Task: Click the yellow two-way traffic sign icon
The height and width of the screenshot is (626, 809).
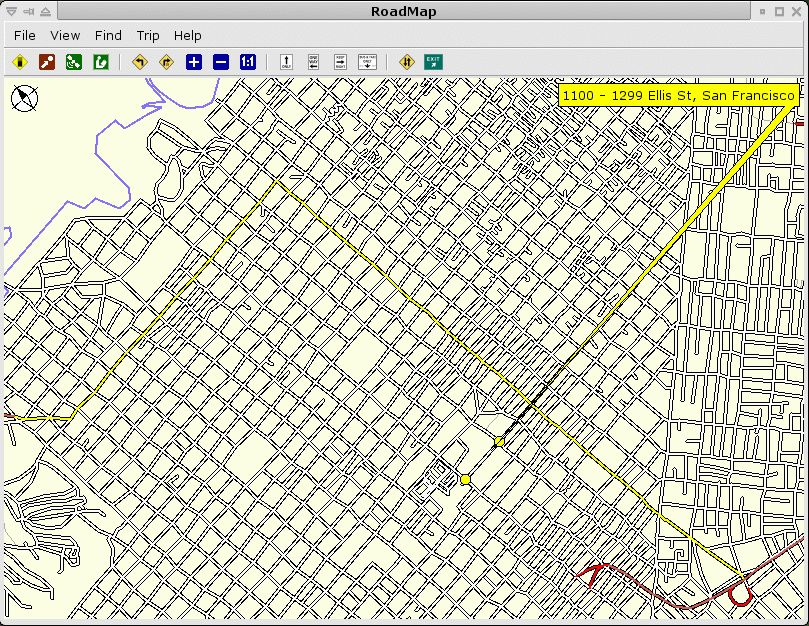Action: tap(406, 62)
